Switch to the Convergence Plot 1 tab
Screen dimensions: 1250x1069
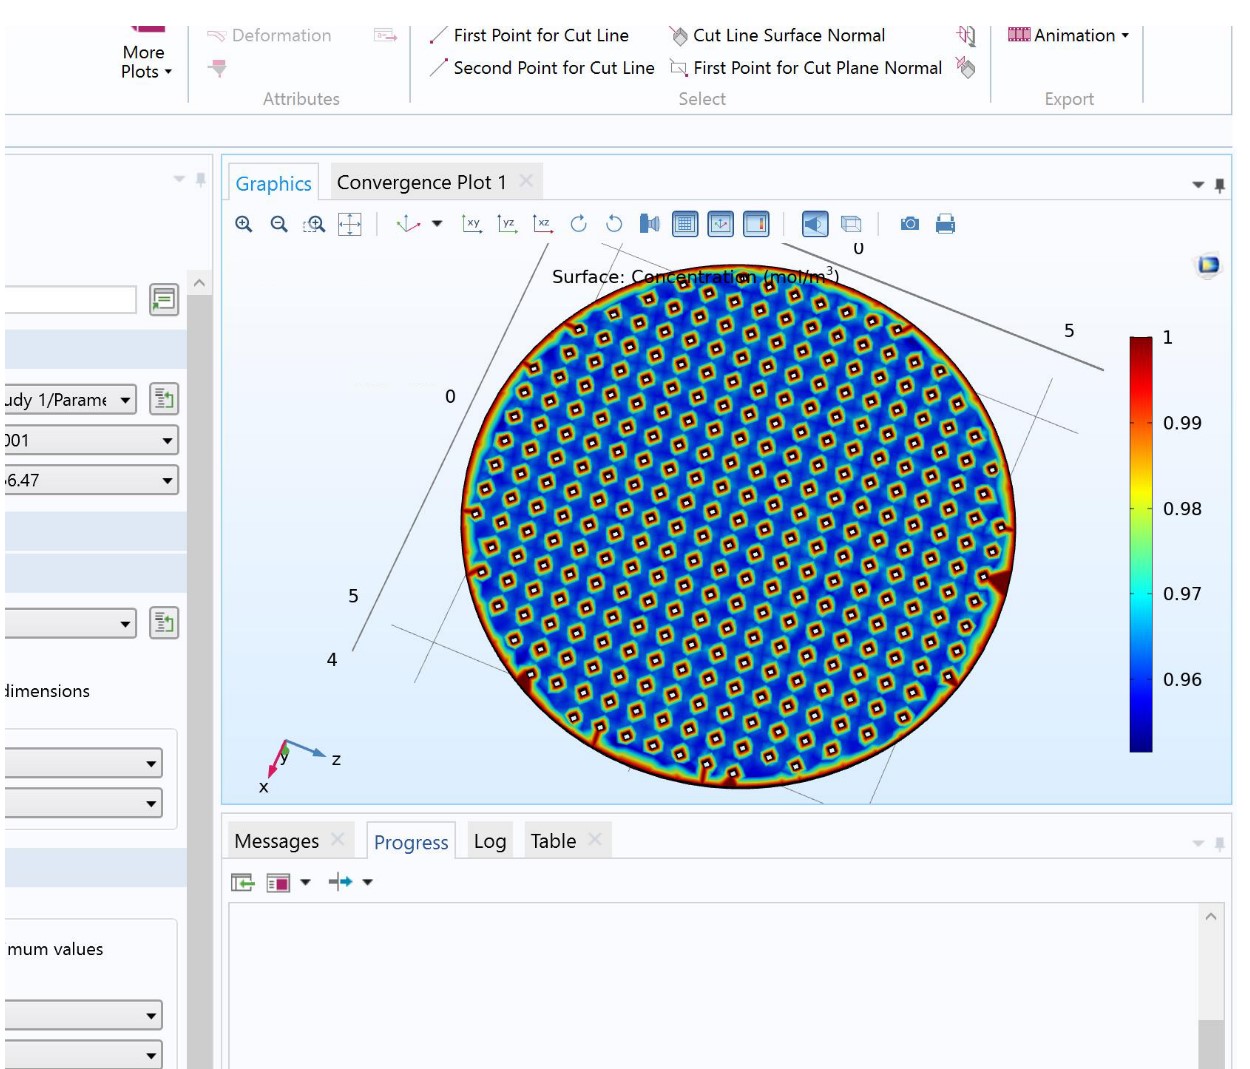coord(421,182)
